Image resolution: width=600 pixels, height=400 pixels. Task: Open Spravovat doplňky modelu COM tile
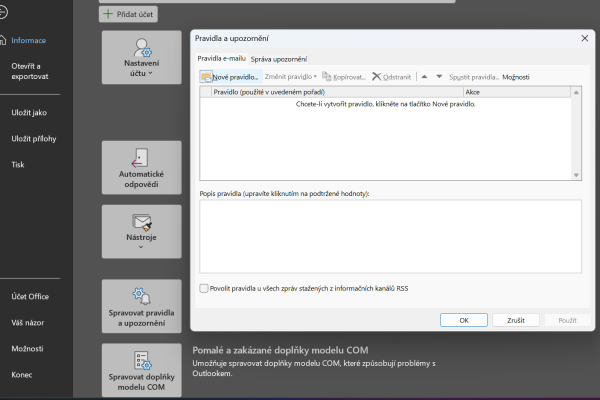141,369
